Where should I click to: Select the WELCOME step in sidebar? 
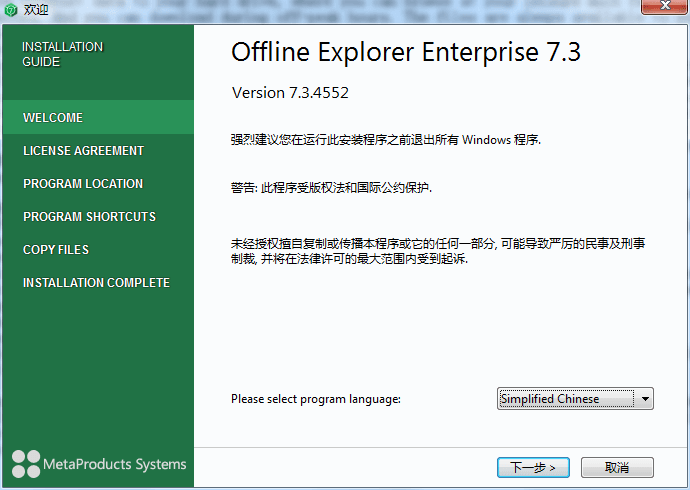[98, 117]
